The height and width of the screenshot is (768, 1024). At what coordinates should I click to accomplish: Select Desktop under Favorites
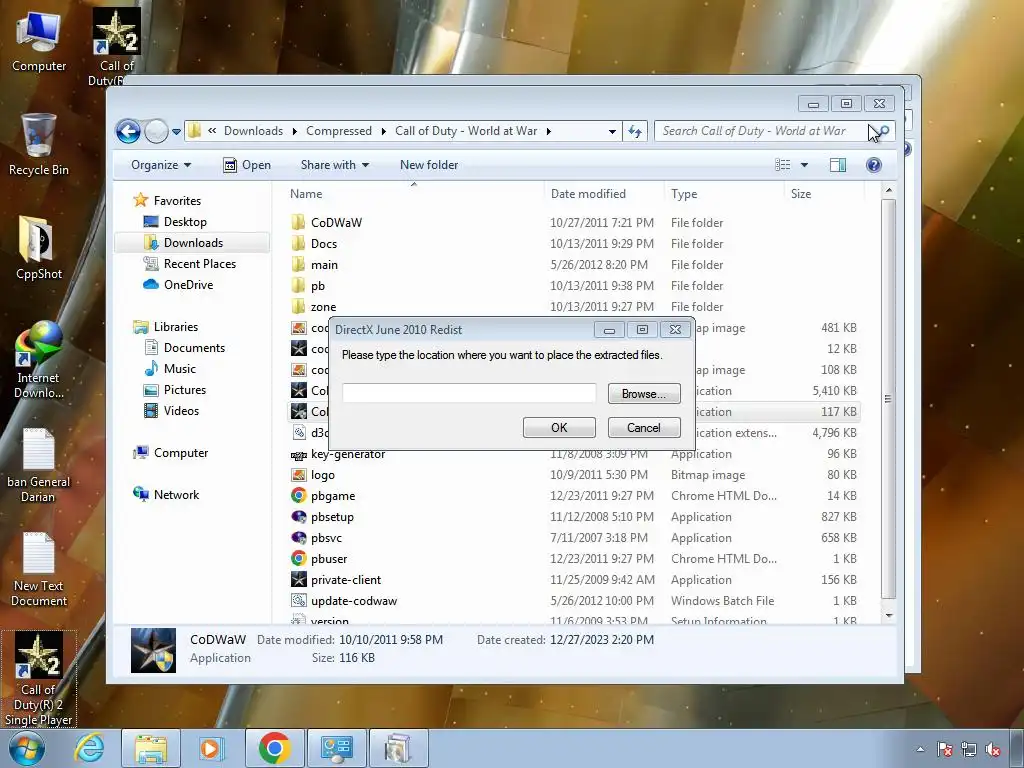[185, 222]
